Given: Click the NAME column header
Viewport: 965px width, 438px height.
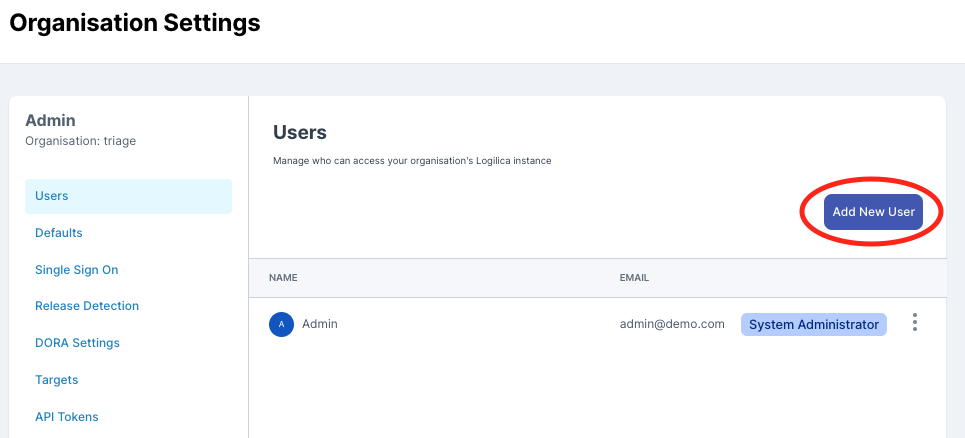Looking at the screenshot, I should click(283, 278).
